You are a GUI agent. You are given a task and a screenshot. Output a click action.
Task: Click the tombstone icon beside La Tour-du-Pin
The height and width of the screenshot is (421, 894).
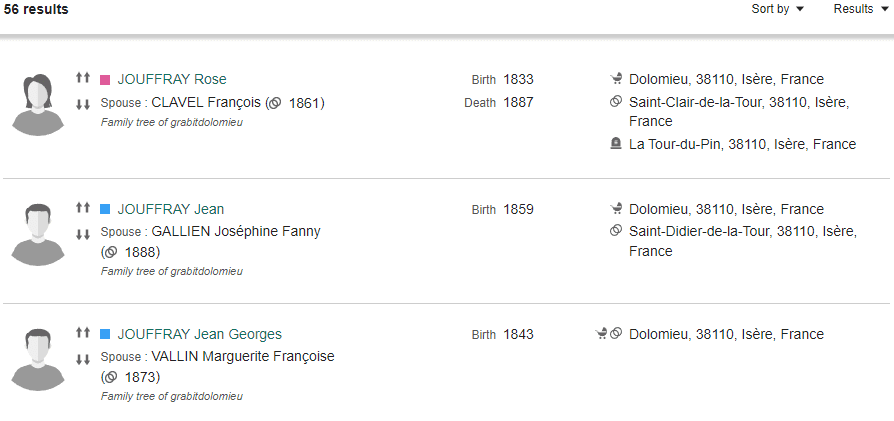(615, 144)
